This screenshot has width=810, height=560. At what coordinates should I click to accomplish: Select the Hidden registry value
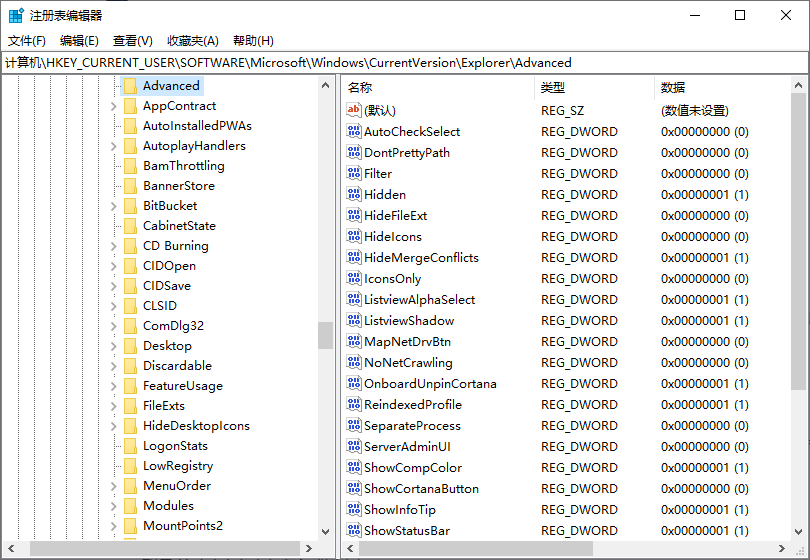pos(385,194)
